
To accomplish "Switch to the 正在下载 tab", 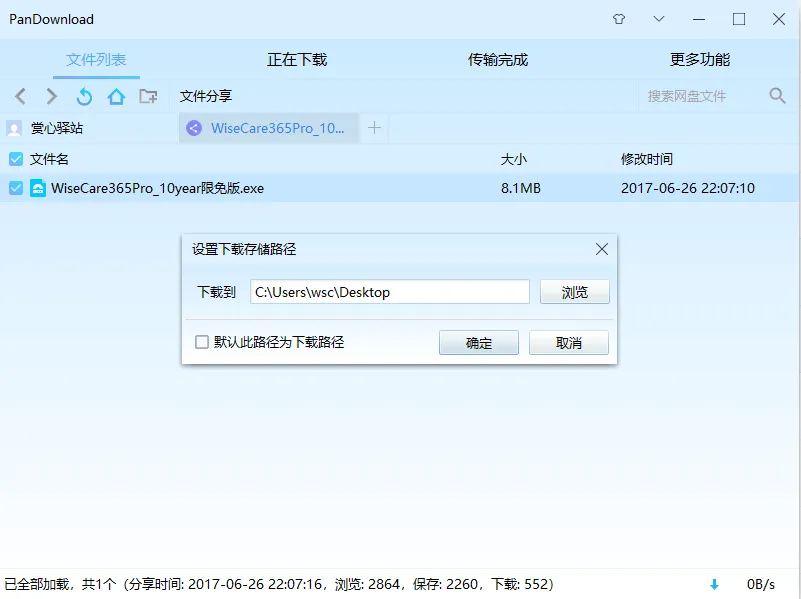I will (297, 60).
